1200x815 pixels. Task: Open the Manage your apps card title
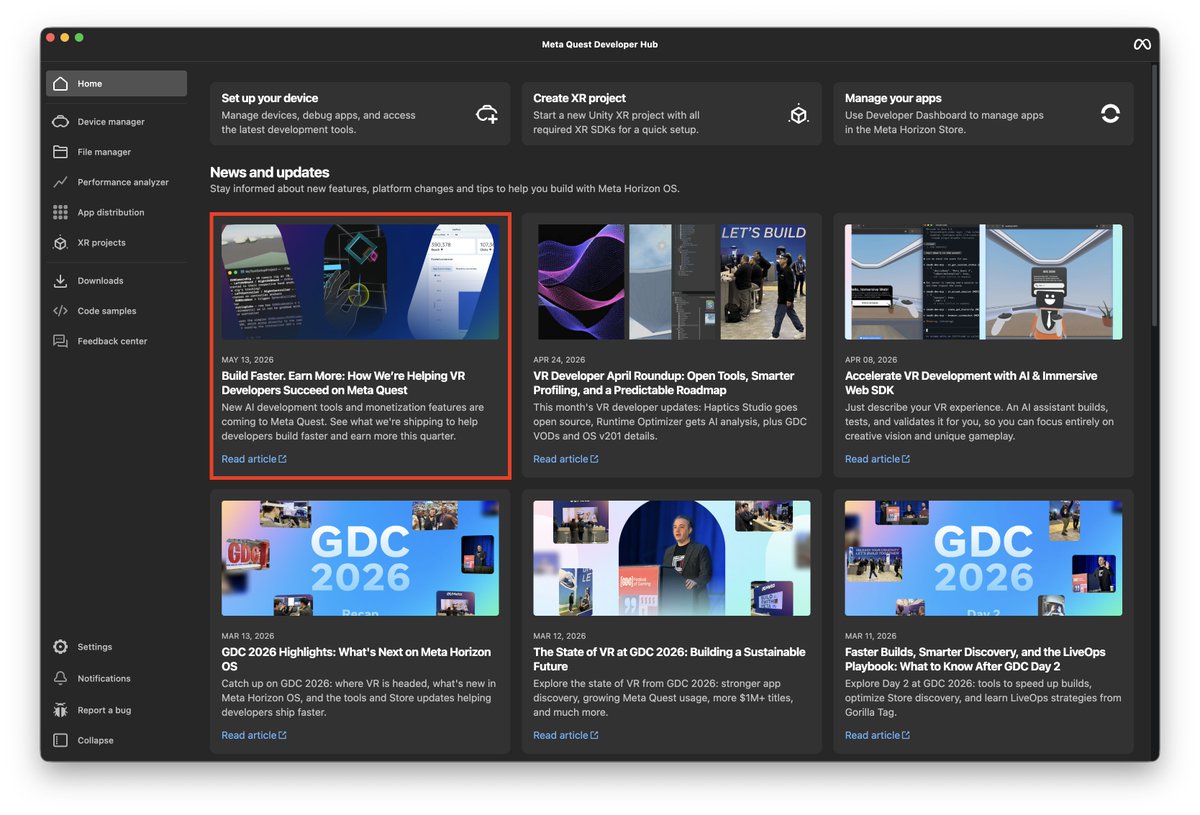tap(893, 98)
